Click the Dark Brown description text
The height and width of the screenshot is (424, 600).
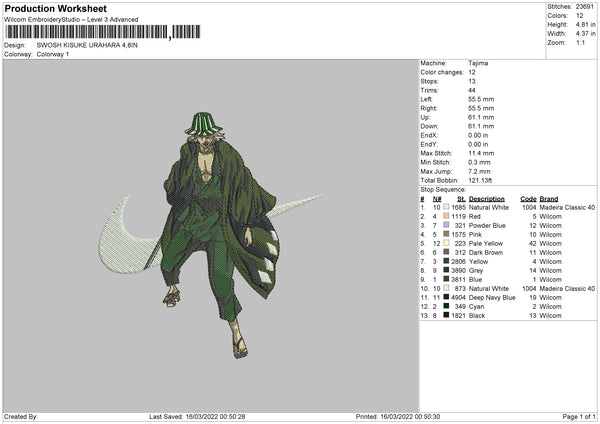point(486,253)
